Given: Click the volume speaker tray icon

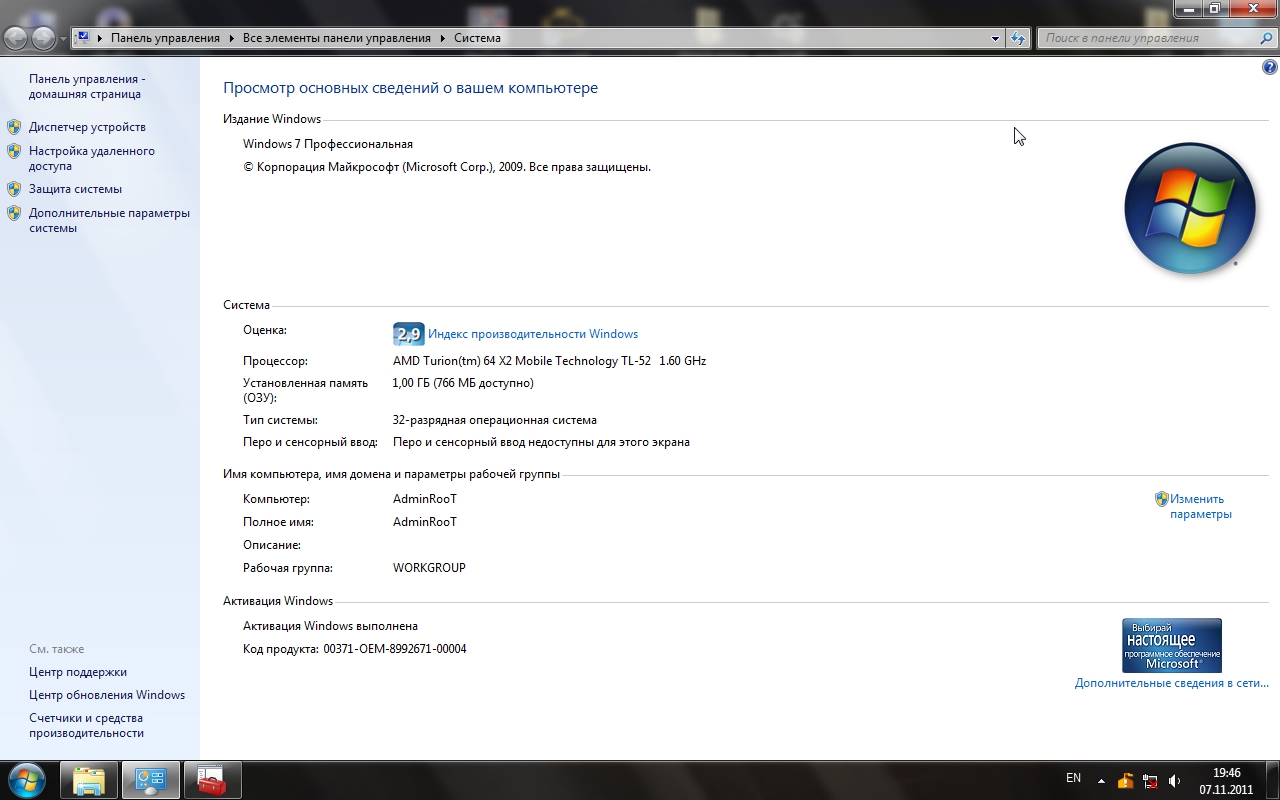Looking at the screenshot, I should [x=1174, y=781].
